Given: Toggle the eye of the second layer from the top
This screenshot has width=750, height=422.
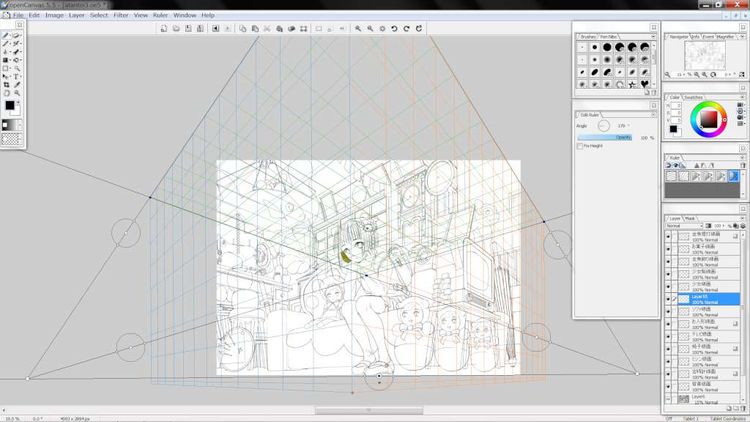Looking at the screenshot, I should [x=668, y=249].
